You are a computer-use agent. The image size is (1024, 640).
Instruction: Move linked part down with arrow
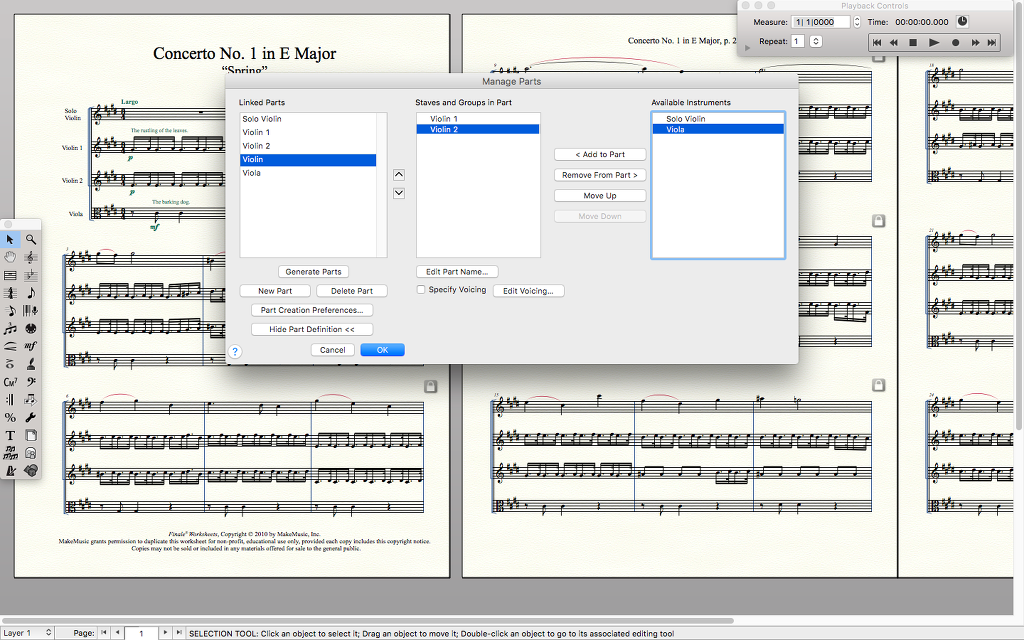[399, 193]
